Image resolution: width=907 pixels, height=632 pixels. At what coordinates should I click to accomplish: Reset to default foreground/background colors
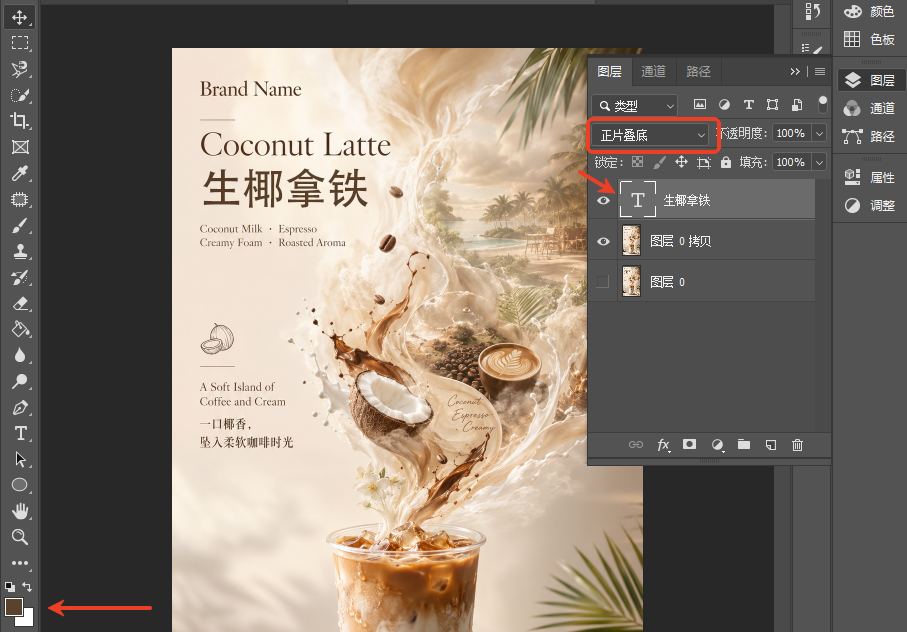10,586
